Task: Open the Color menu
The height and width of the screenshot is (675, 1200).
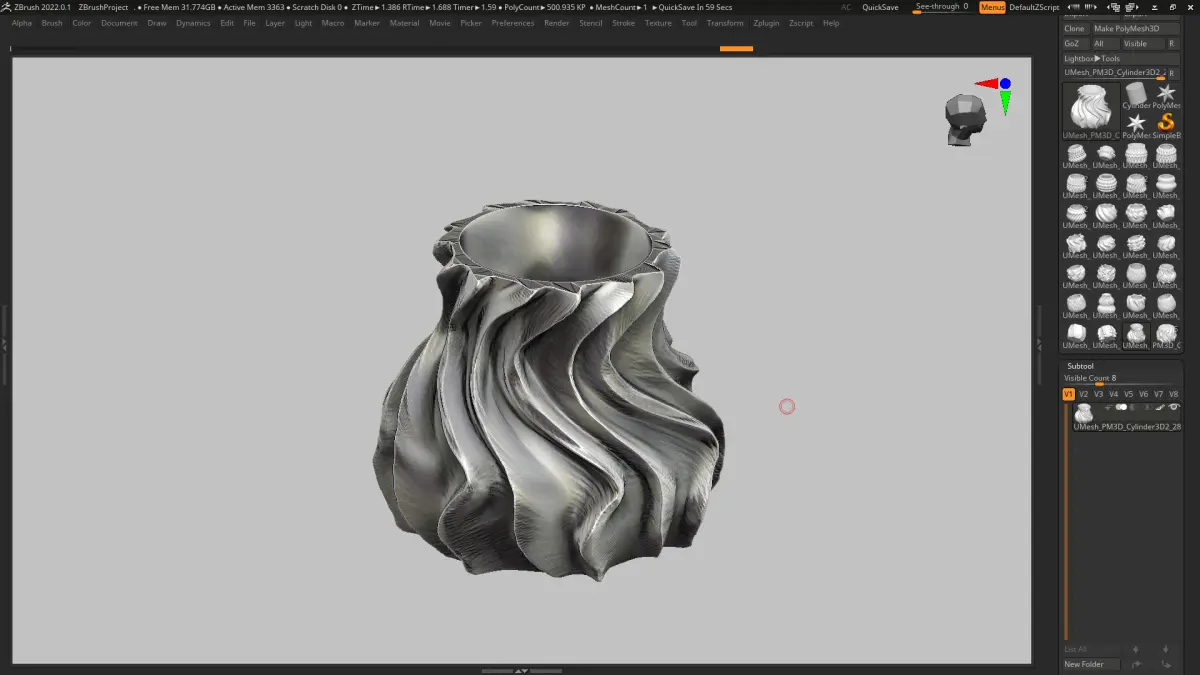Action: [x=82, y=23]
